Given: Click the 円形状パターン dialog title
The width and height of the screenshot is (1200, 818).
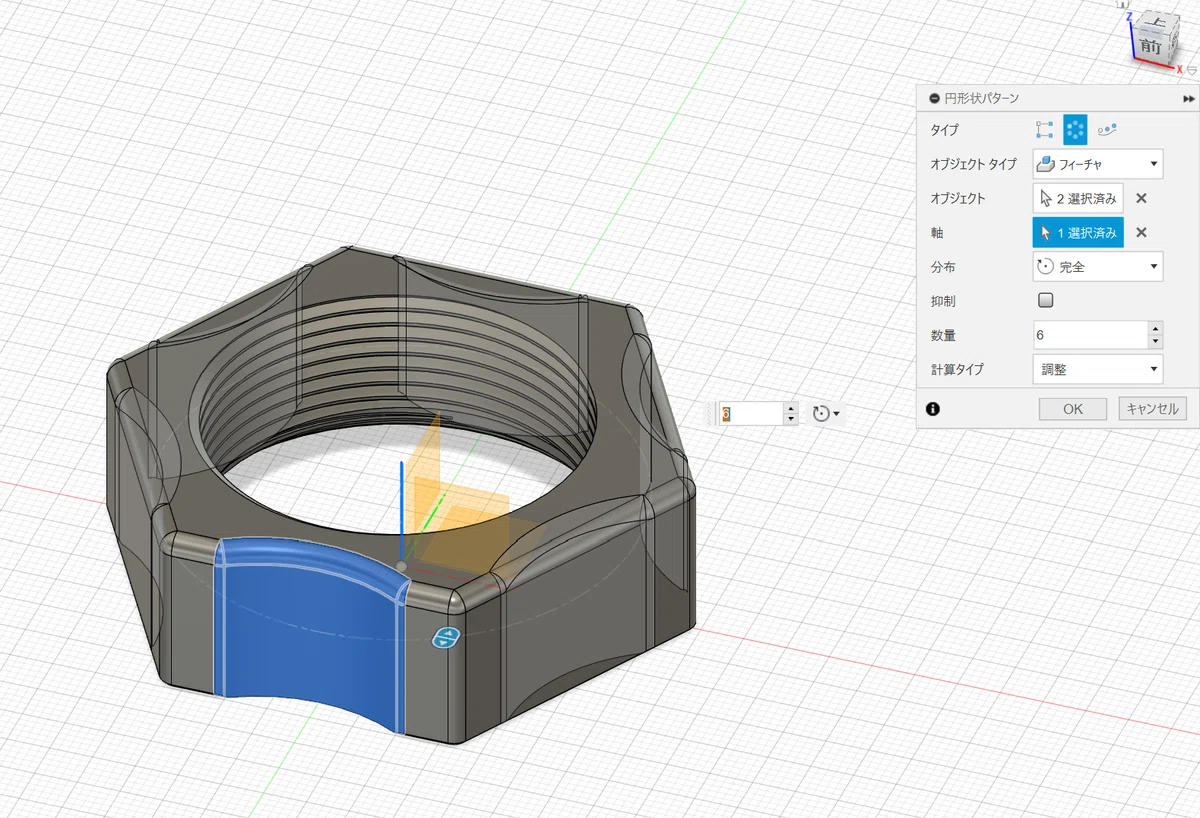Looking at the screenshot, I should tap(982, 99).
